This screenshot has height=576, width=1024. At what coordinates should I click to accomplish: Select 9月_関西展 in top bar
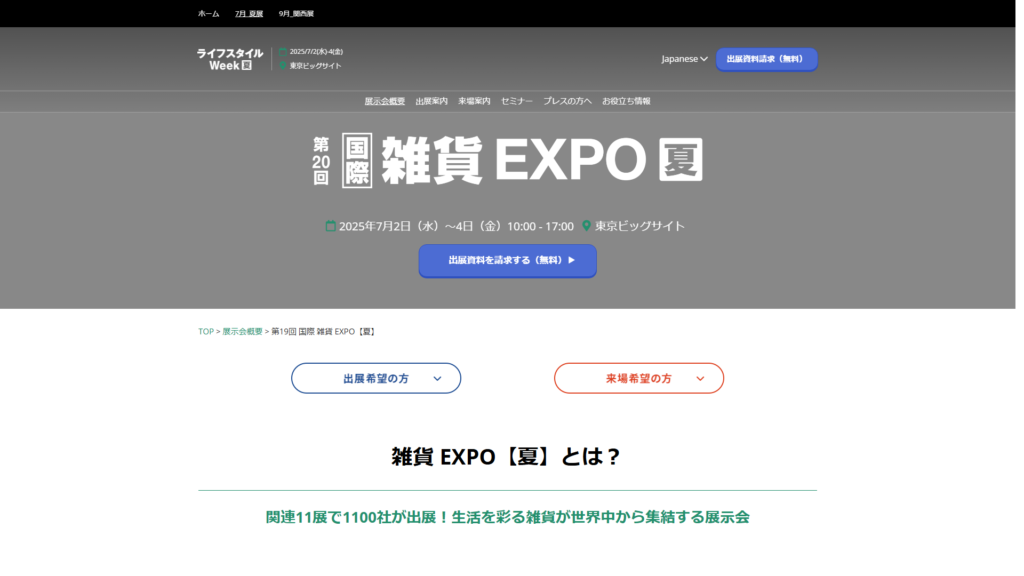[296, 14]
